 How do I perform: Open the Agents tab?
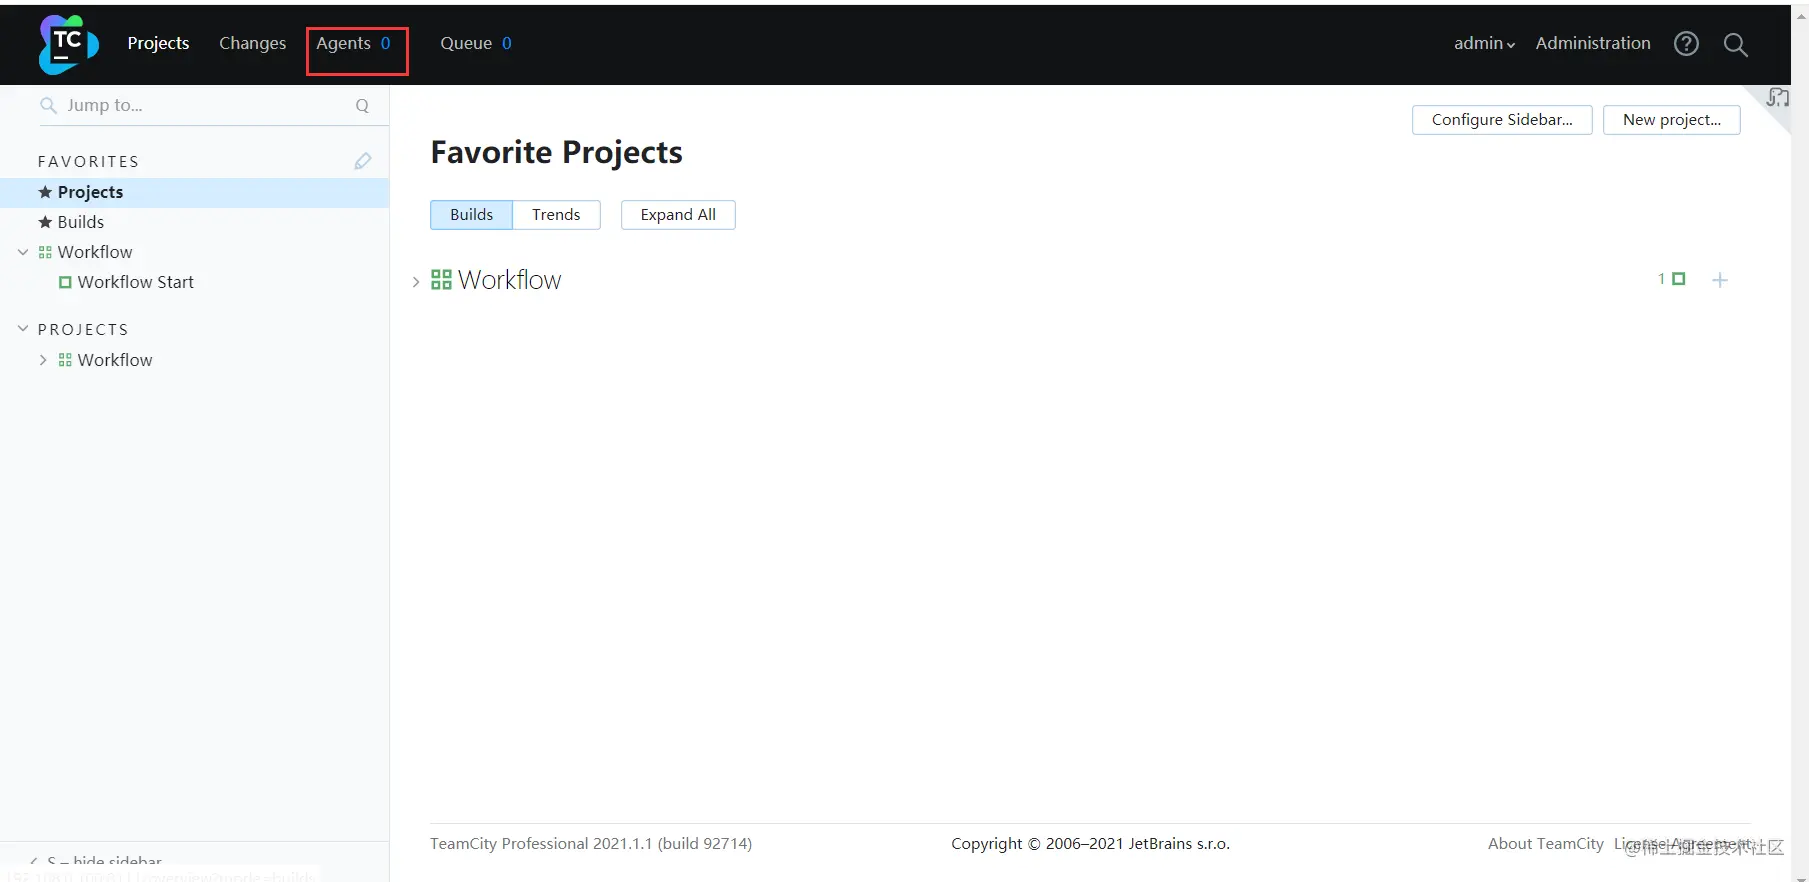click(x=354, y=43)
